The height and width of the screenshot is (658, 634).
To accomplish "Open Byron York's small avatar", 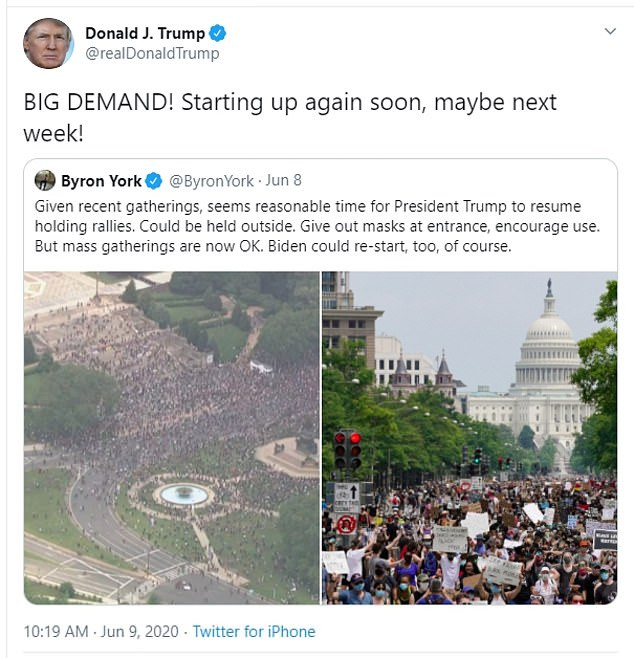I will (x=45, y=181).
